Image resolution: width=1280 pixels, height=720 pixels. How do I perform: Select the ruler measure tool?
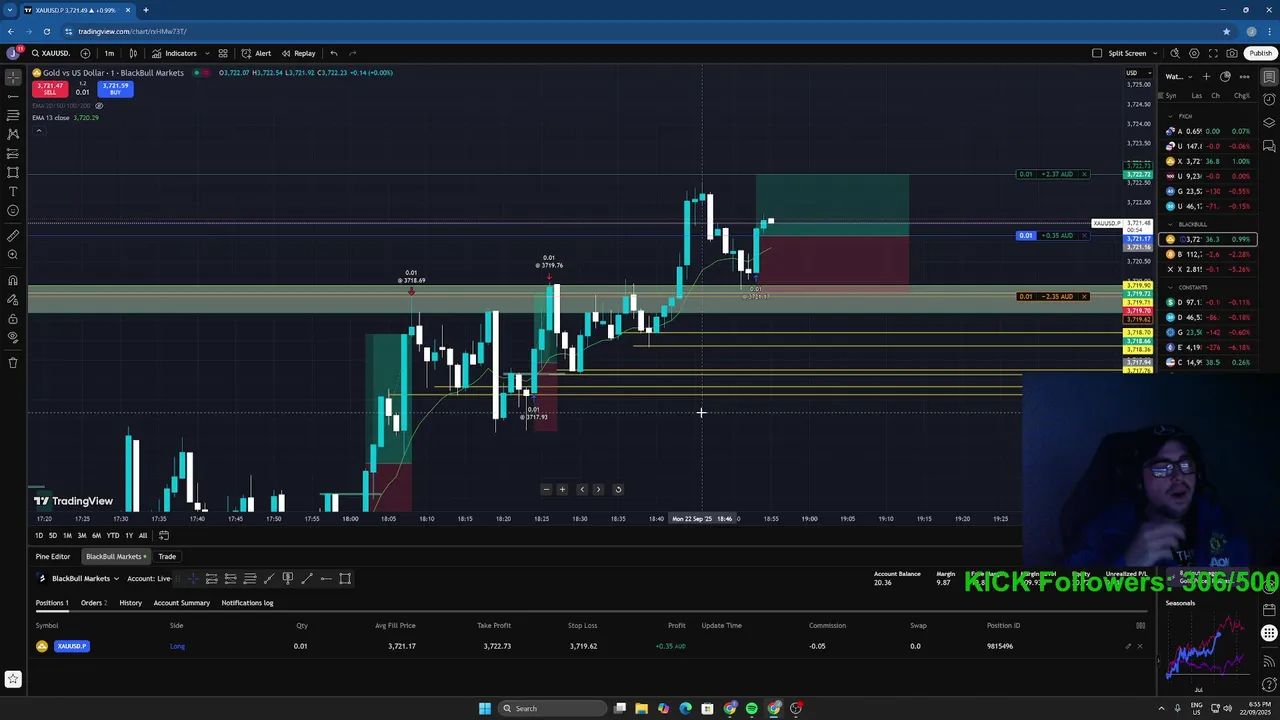(x=13, y=236)
